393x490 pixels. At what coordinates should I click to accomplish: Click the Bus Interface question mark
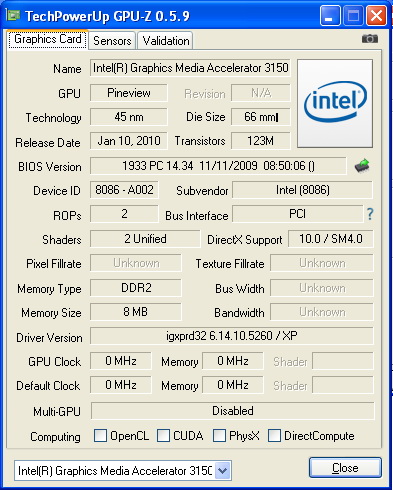click(x=370, y=214)
